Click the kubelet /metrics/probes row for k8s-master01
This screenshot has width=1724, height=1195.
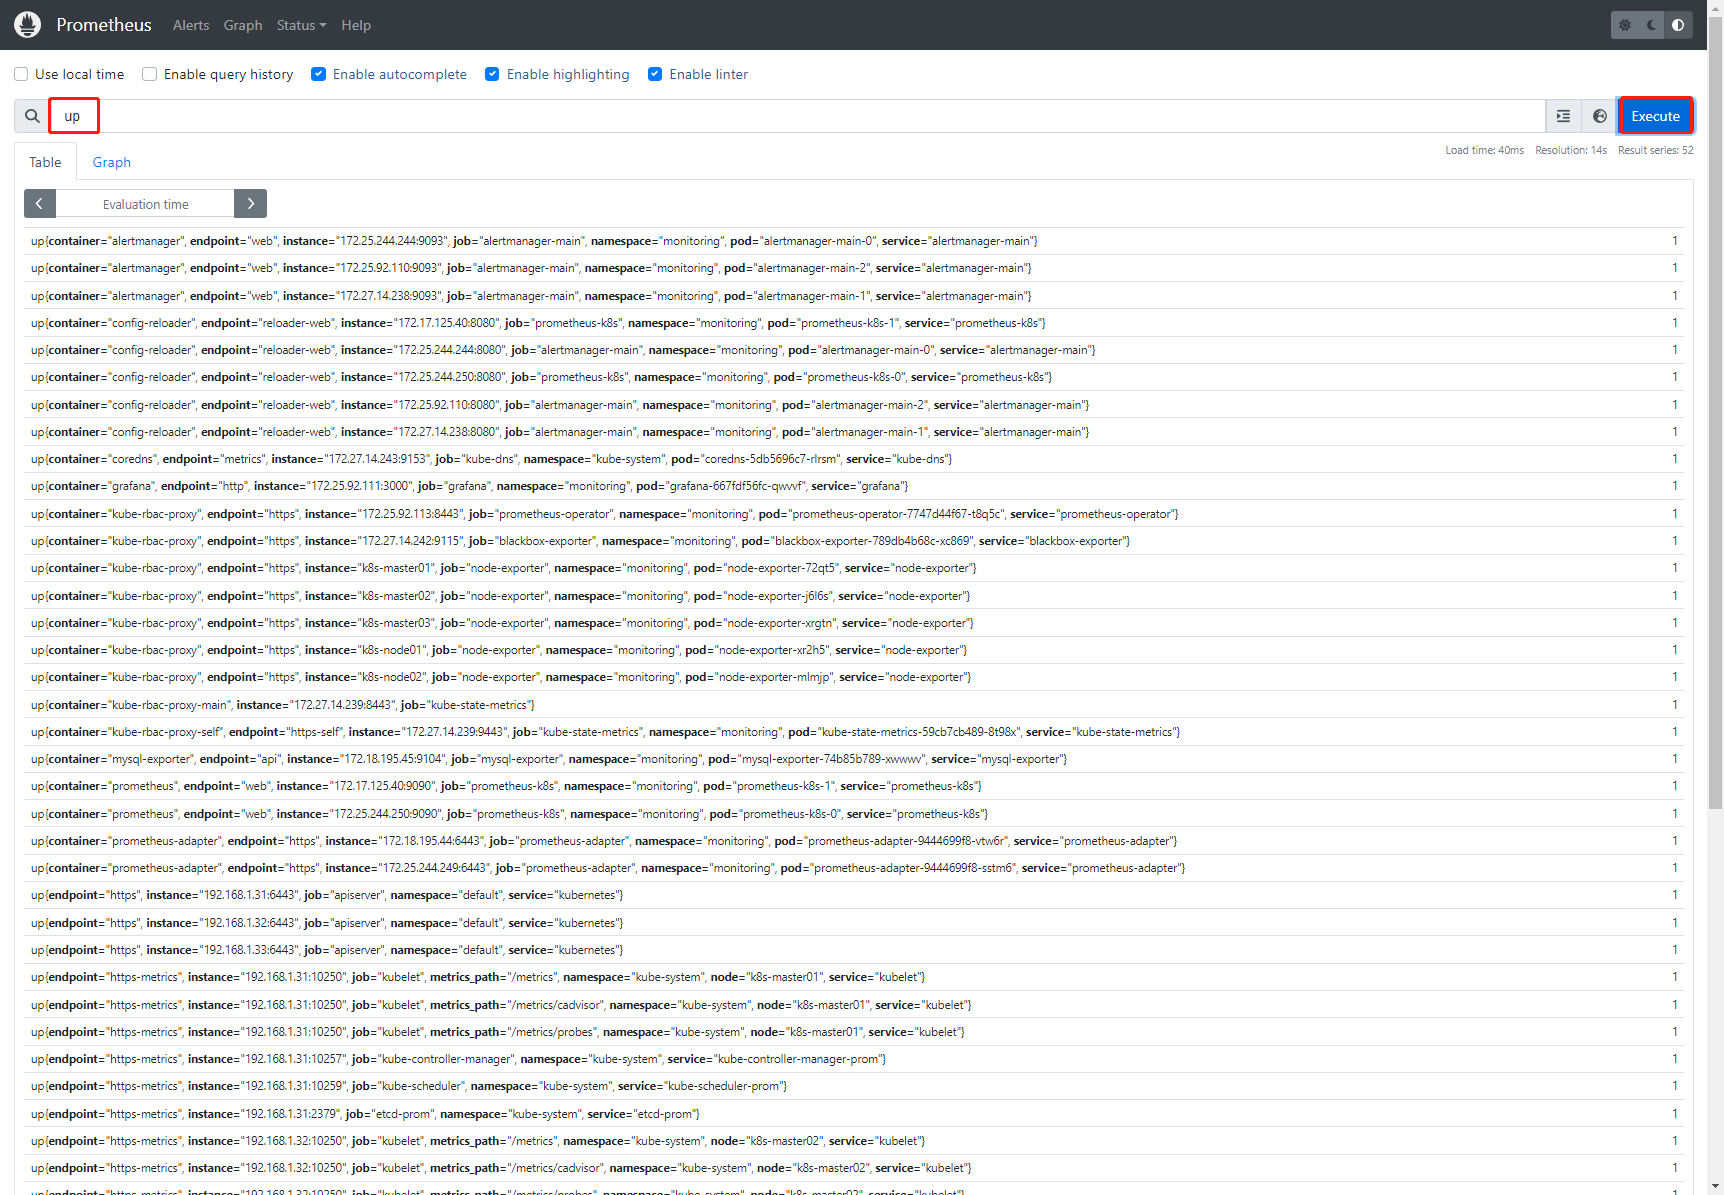pyautogui.click(x=854, y=1032)
